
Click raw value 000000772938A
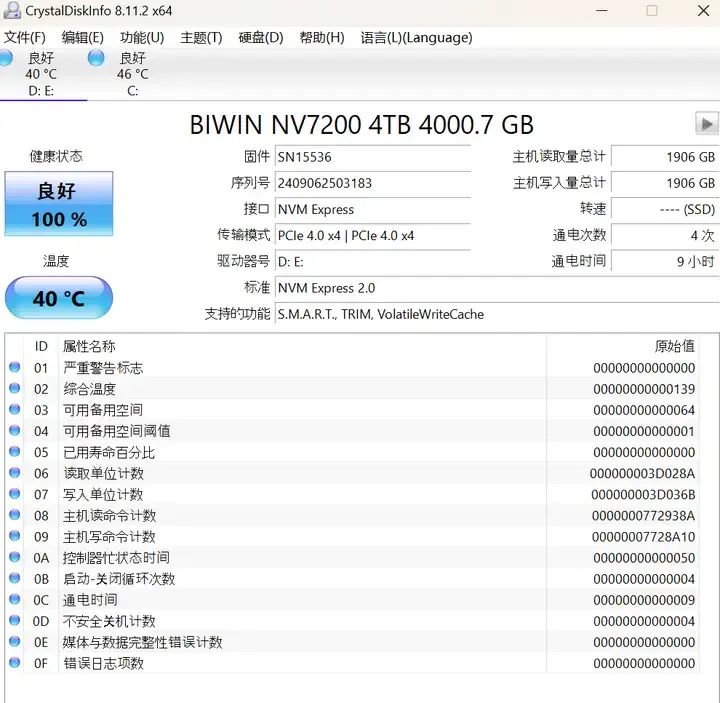643,516
